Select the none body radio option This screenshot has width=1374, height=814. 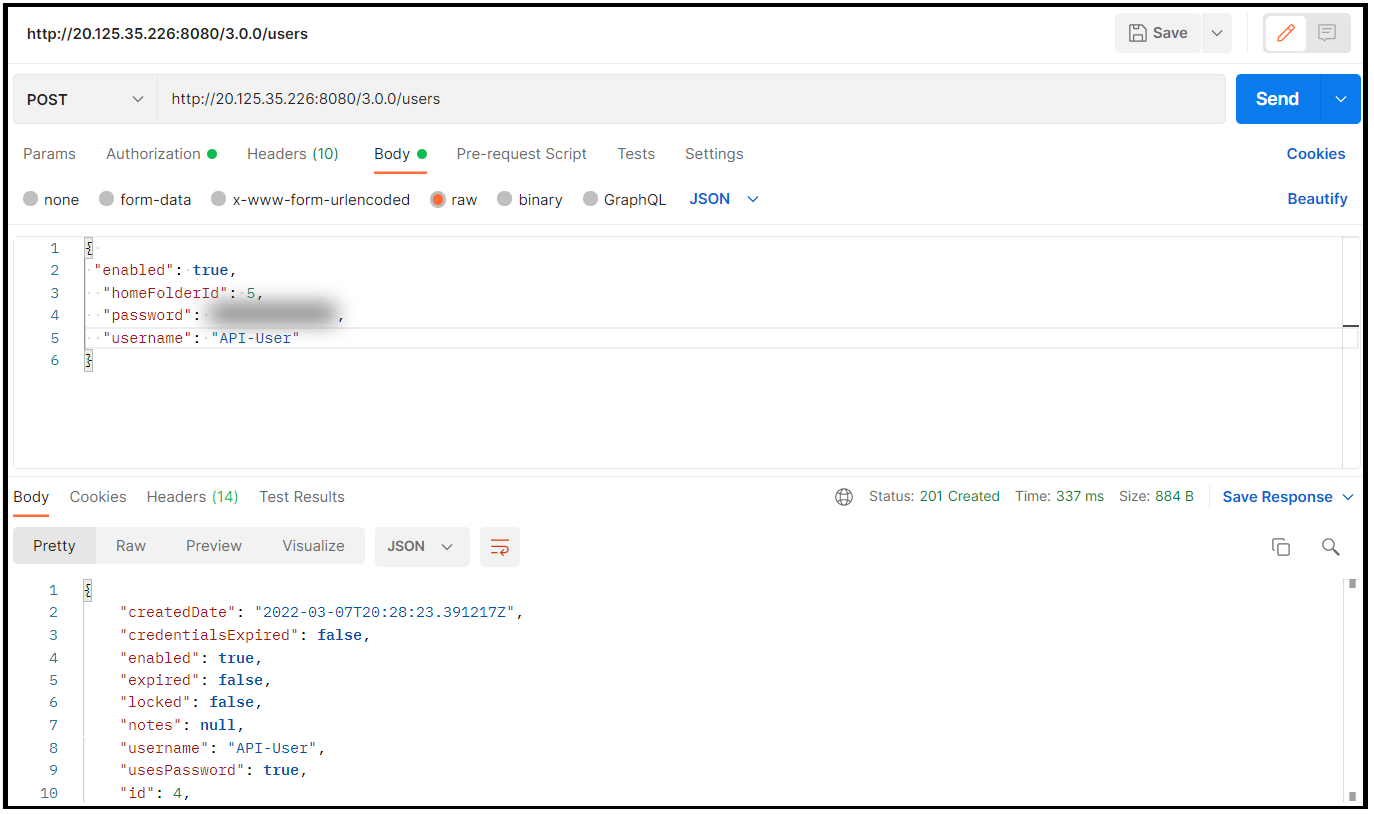[x=31, y=199]
